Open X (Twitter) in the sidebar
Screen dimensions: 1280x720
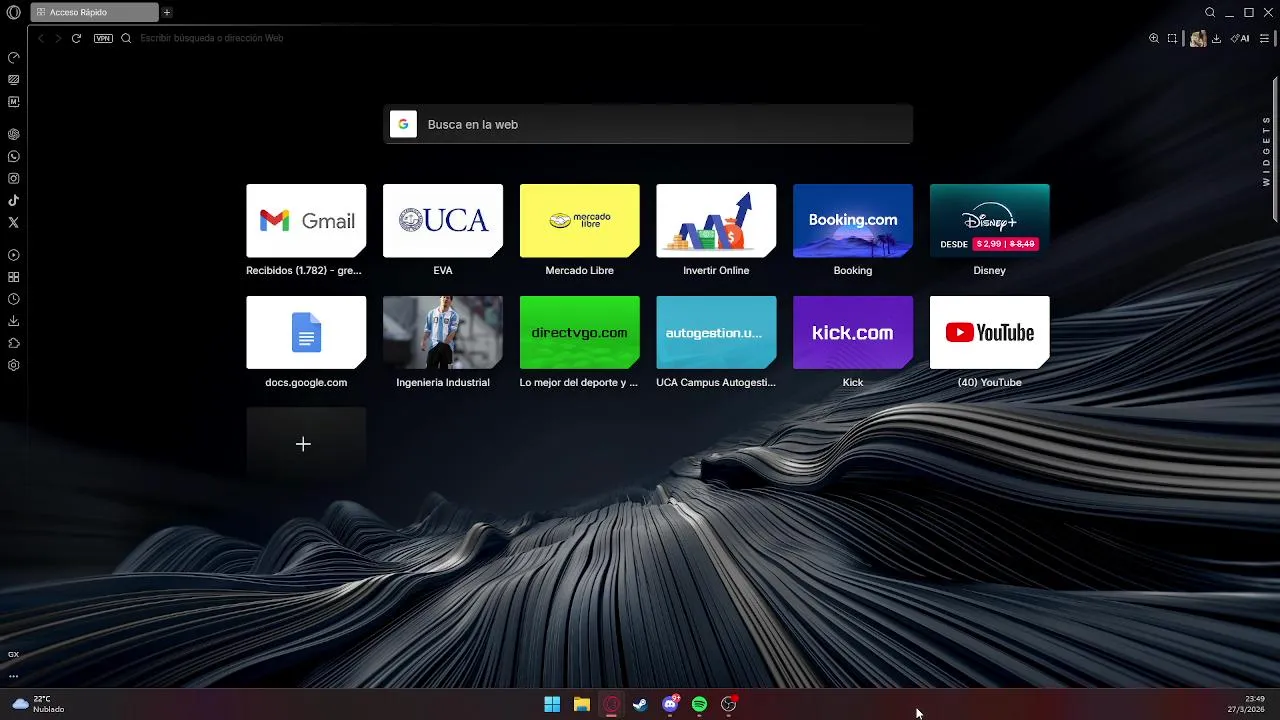(14, 222)
